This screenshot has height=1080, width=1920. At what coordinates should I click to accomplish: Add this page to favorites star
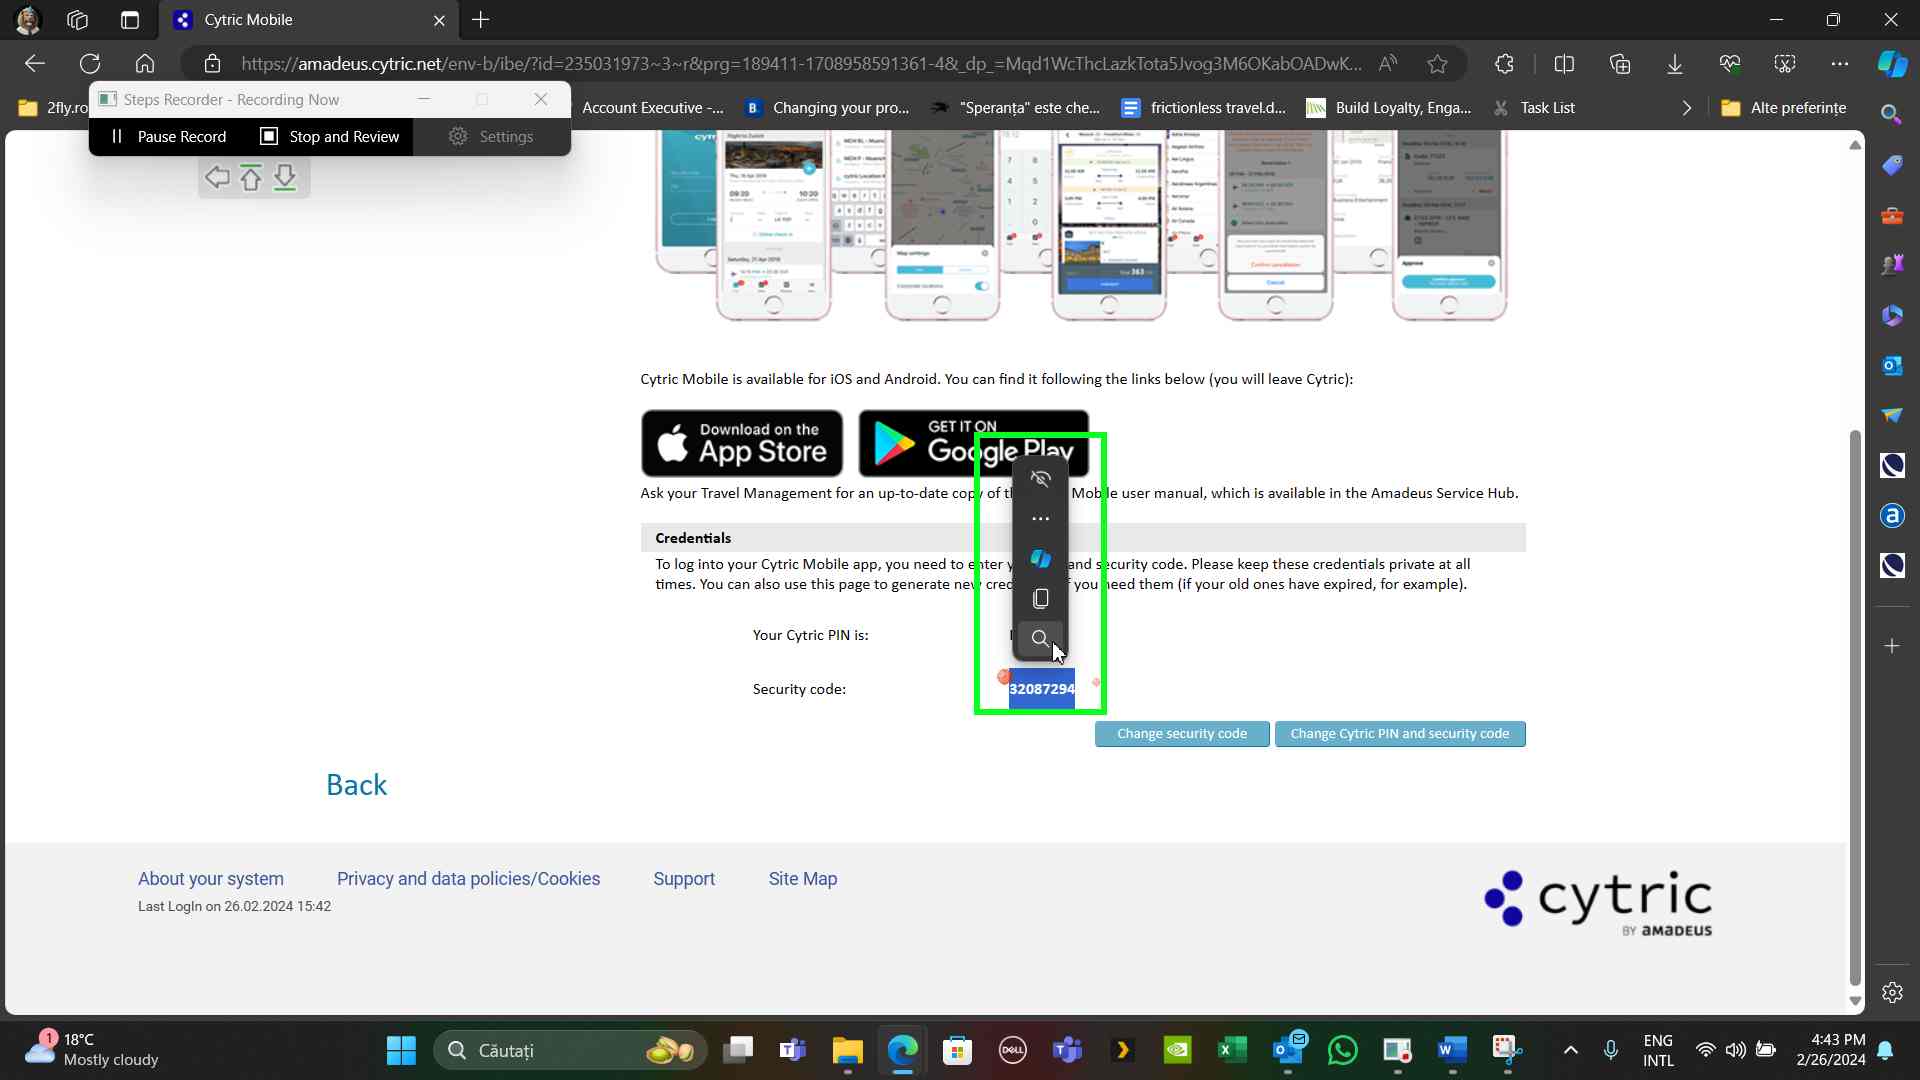tap(1438, 64)
